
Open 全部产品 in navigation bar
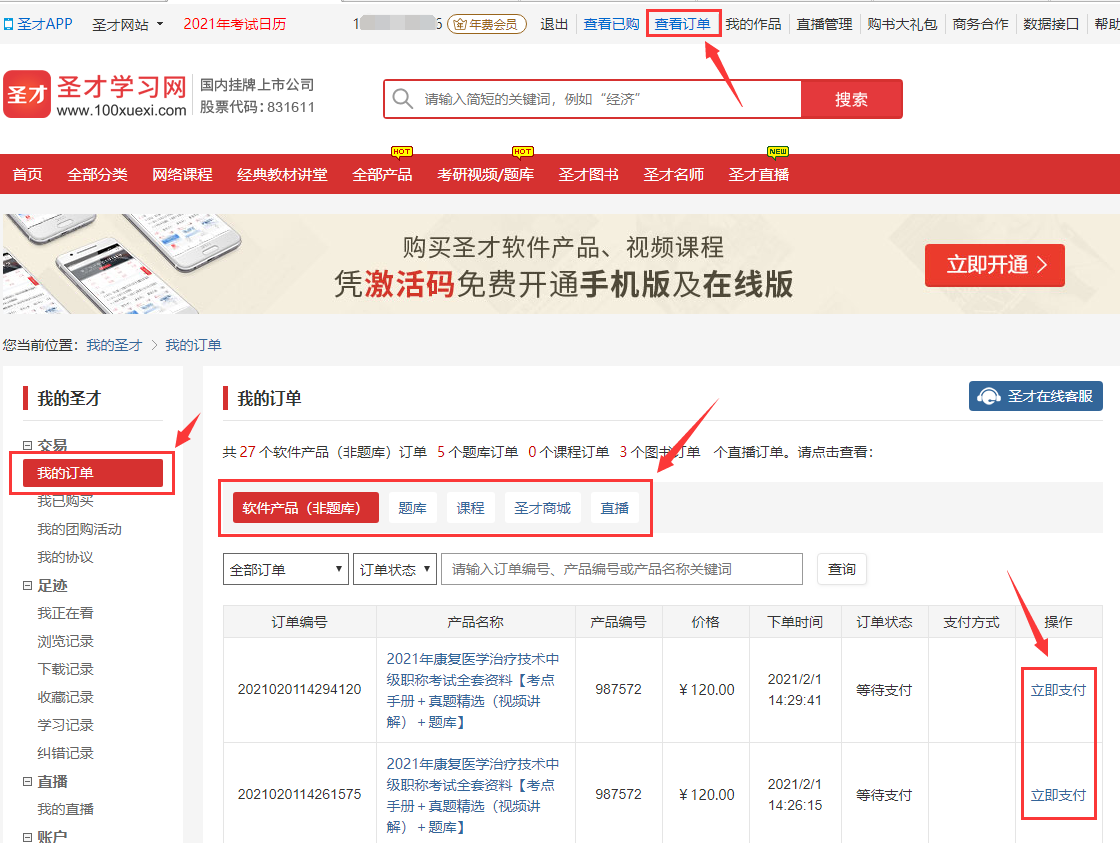click(x=382, y=174)
